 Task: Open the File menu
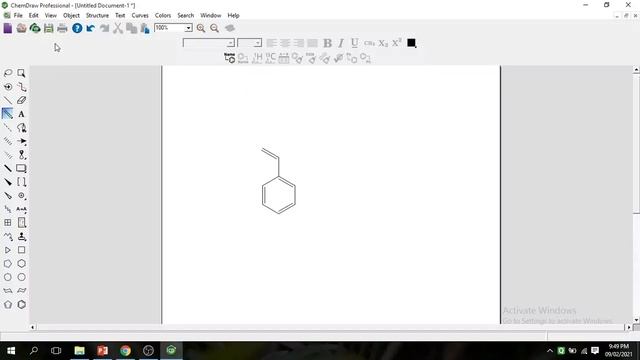18,16
